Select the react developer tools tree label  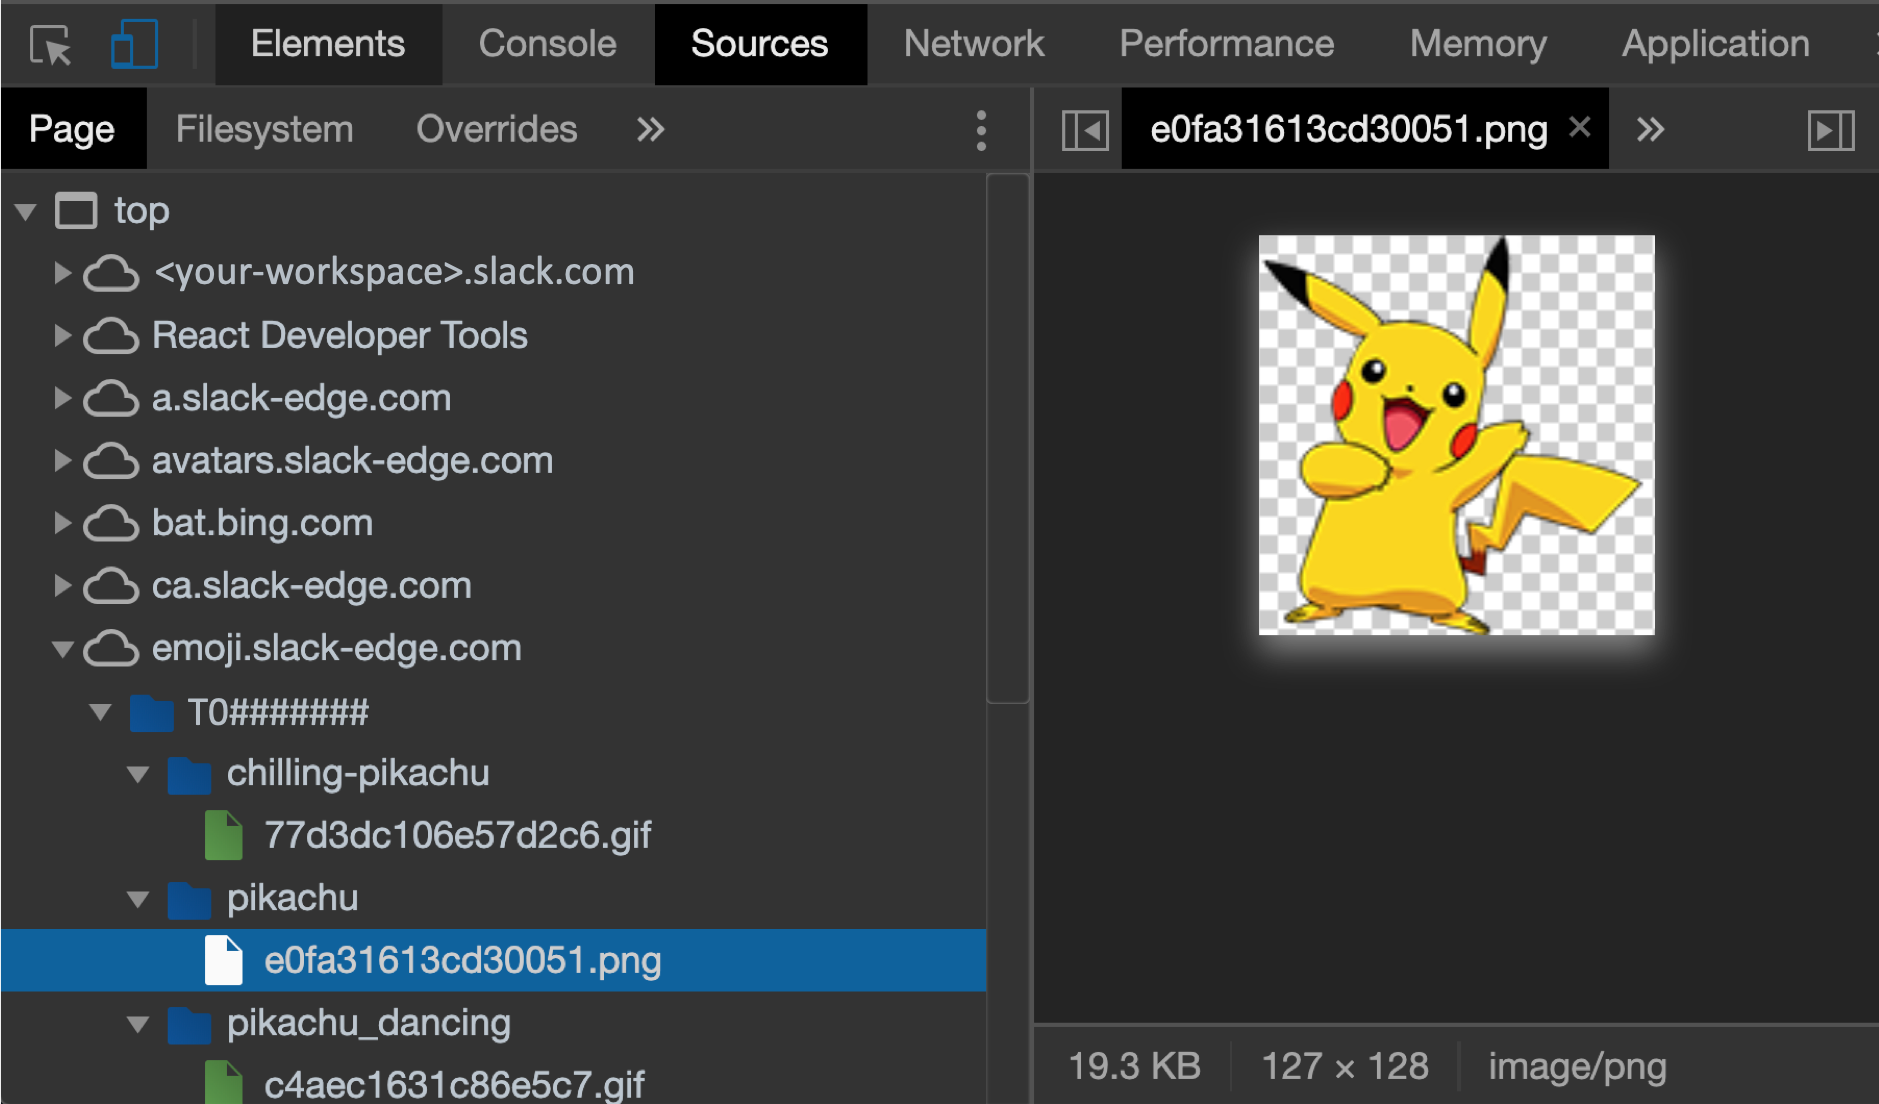340,336
